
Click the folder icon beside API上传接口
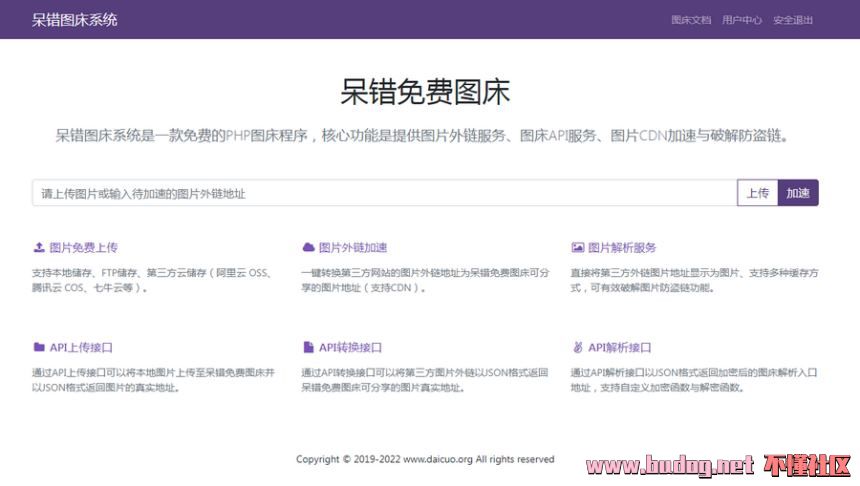[x=39, y=348]
